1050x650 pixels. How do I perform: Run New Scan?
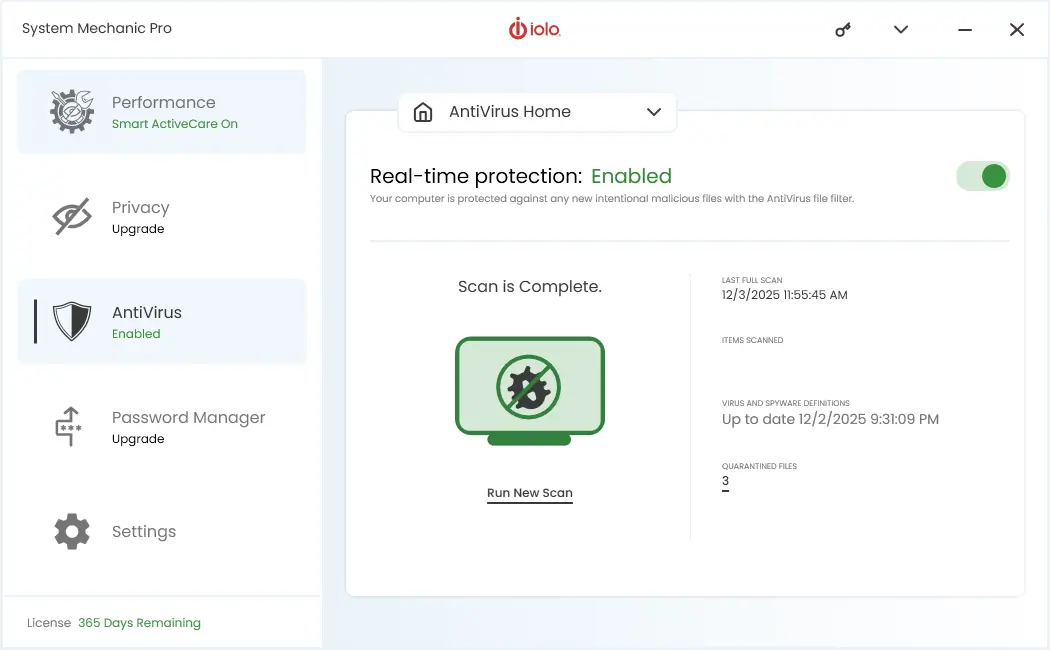coord(529,492)
